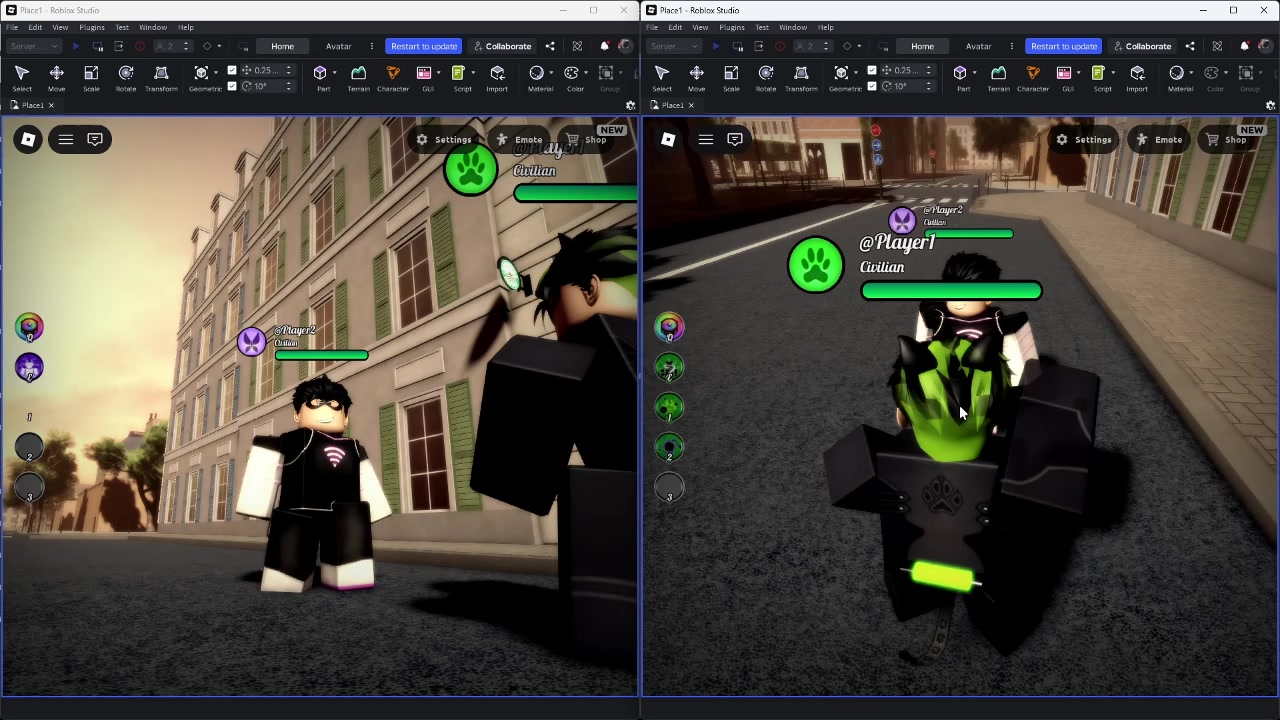Pick the Transform tool in right Studio window
Image resolution: width=1280 pixels, height=720 pixels.
click(x=801, y=78)
